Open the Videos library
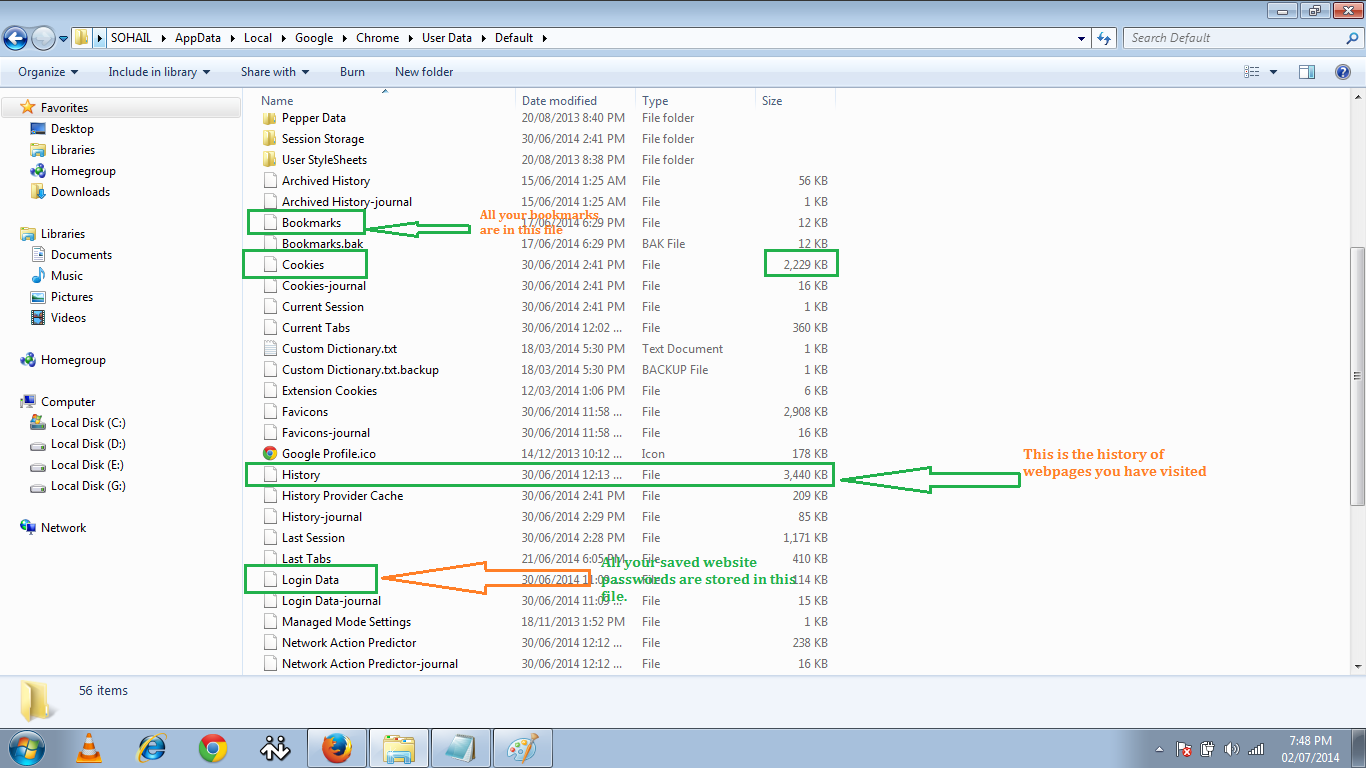 (x=69, y=318)
